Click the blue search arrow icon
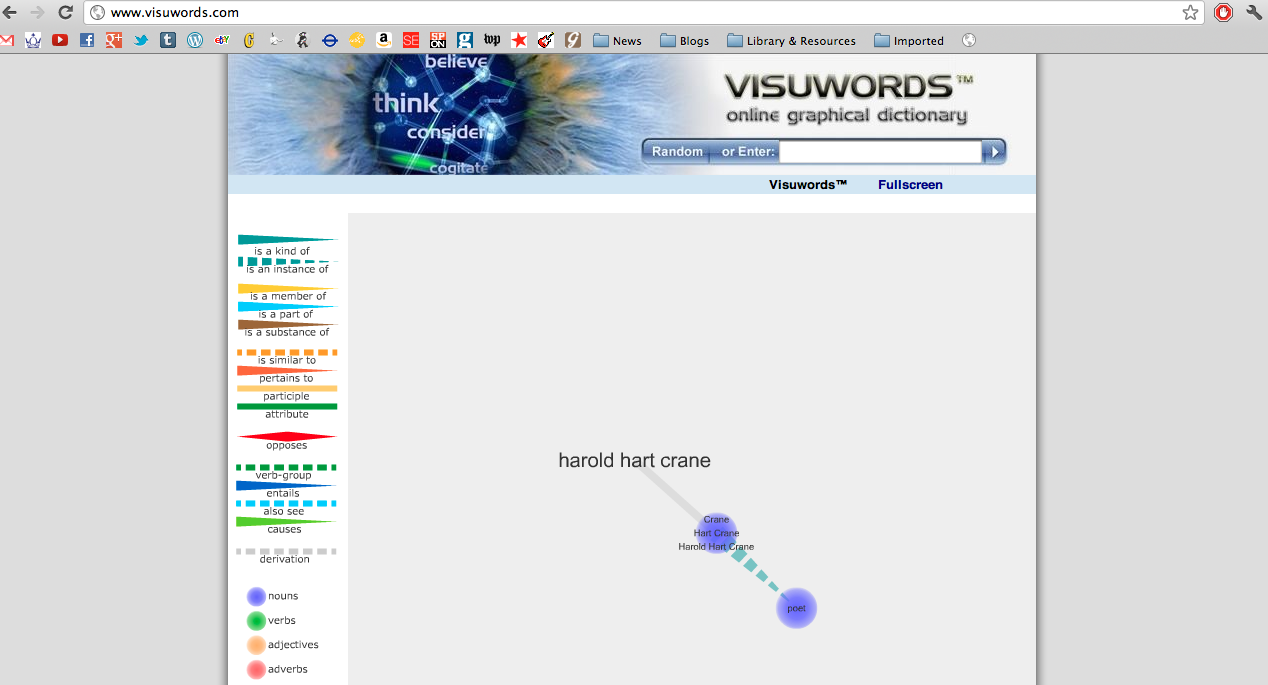The image size is (1268, 685). (995, 151)
